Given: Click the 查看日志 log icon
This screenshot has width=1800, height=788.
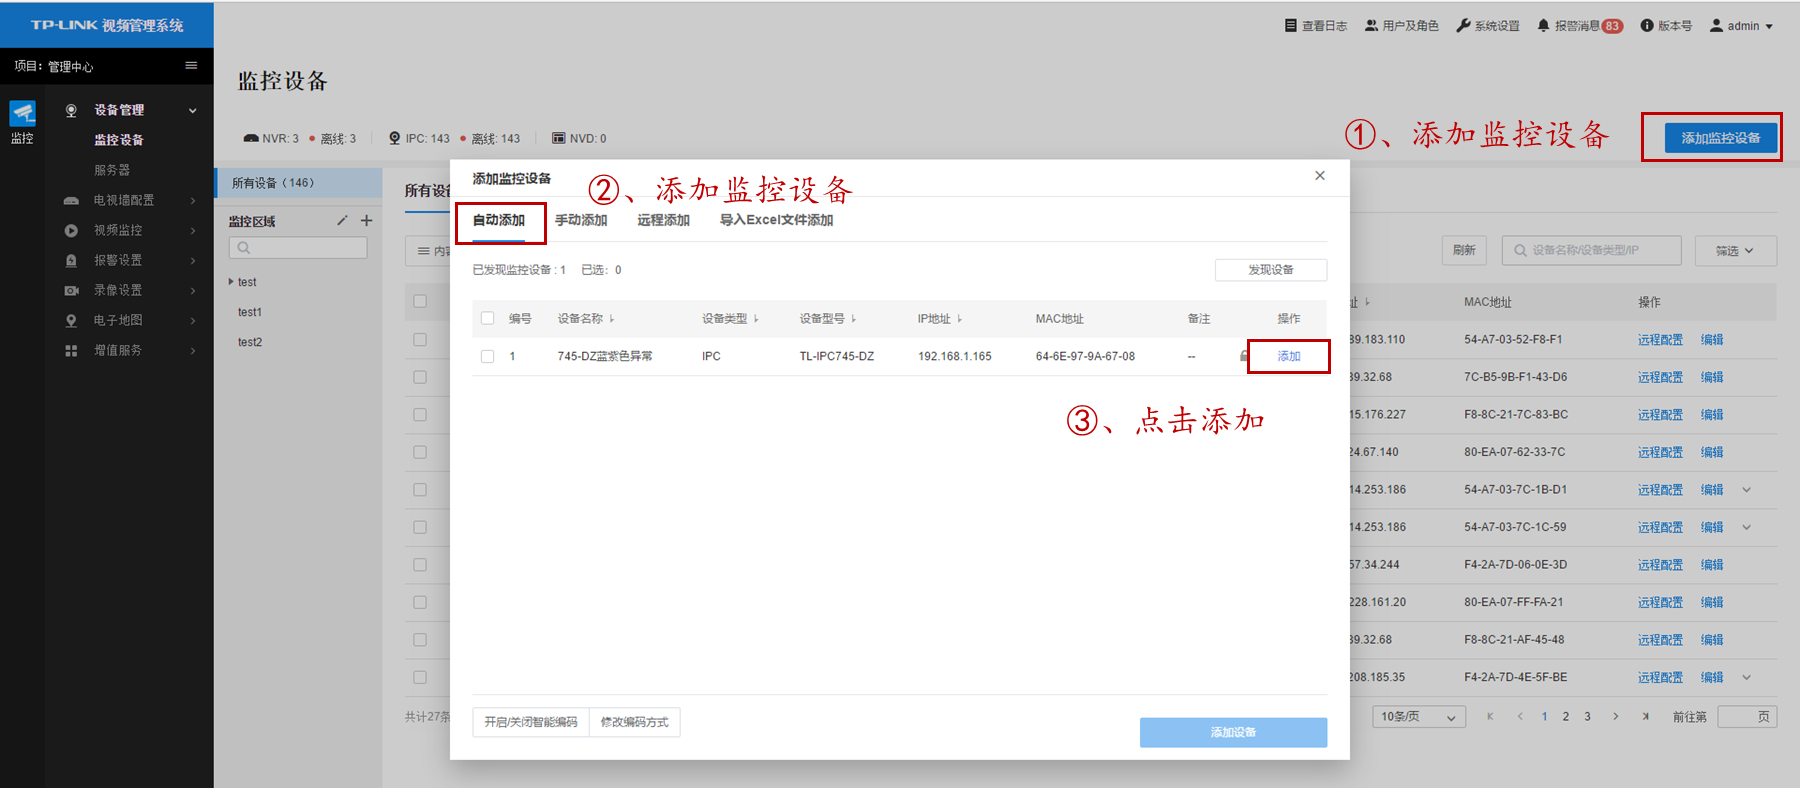Looking at the screenshot, I should 1291,26.
